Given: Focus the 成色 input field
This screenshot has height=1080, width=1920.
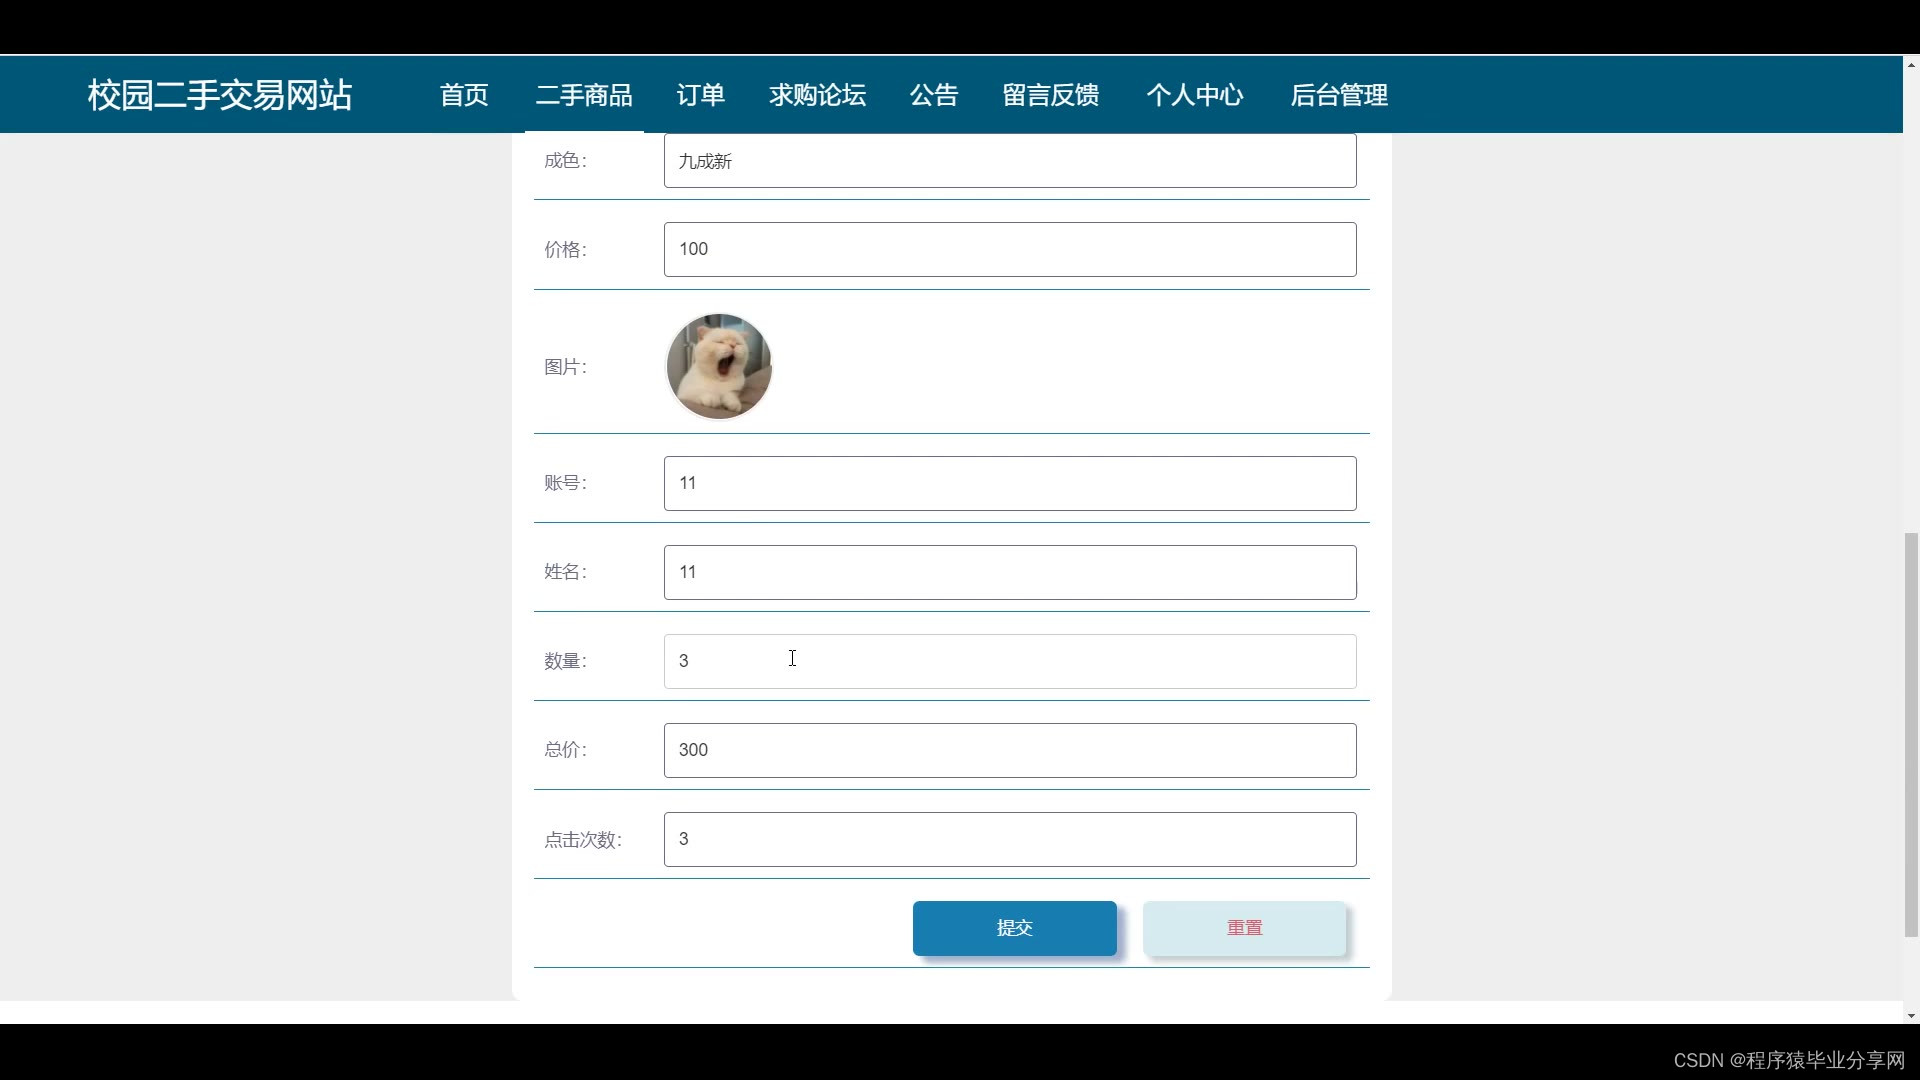Looking at the screenshot, I should tap(1010, 161).
